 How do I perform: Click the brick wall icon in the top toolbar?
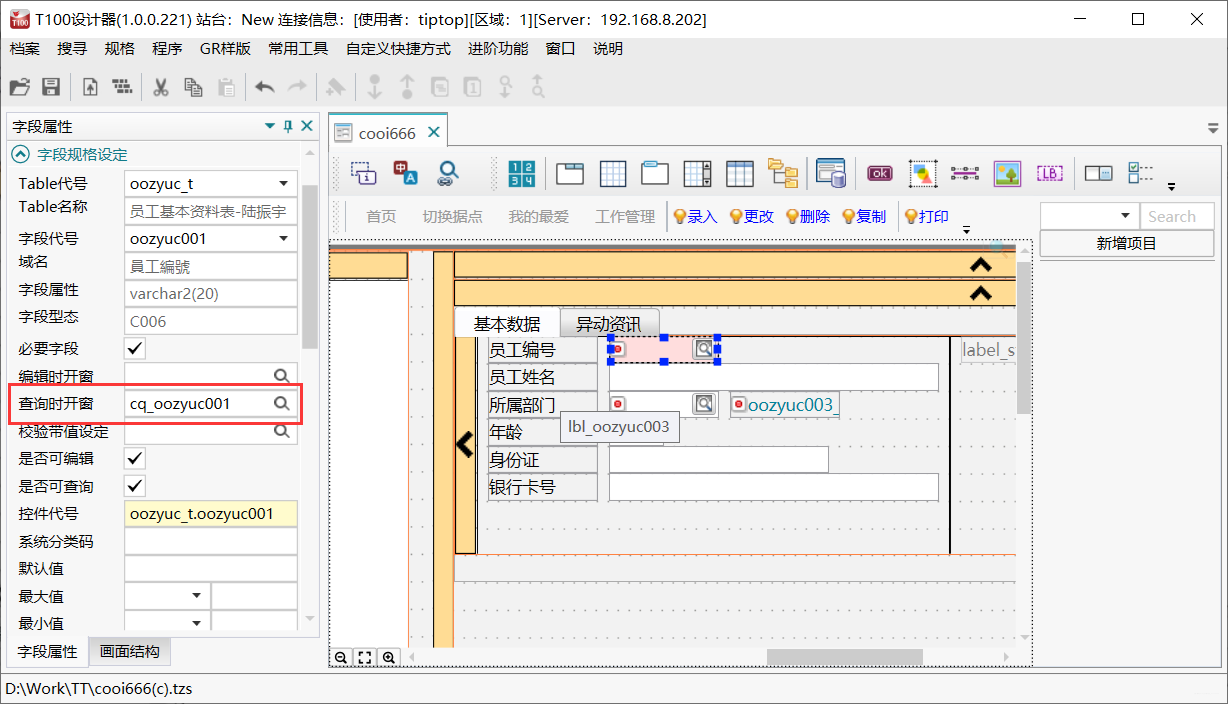(122, 87)
